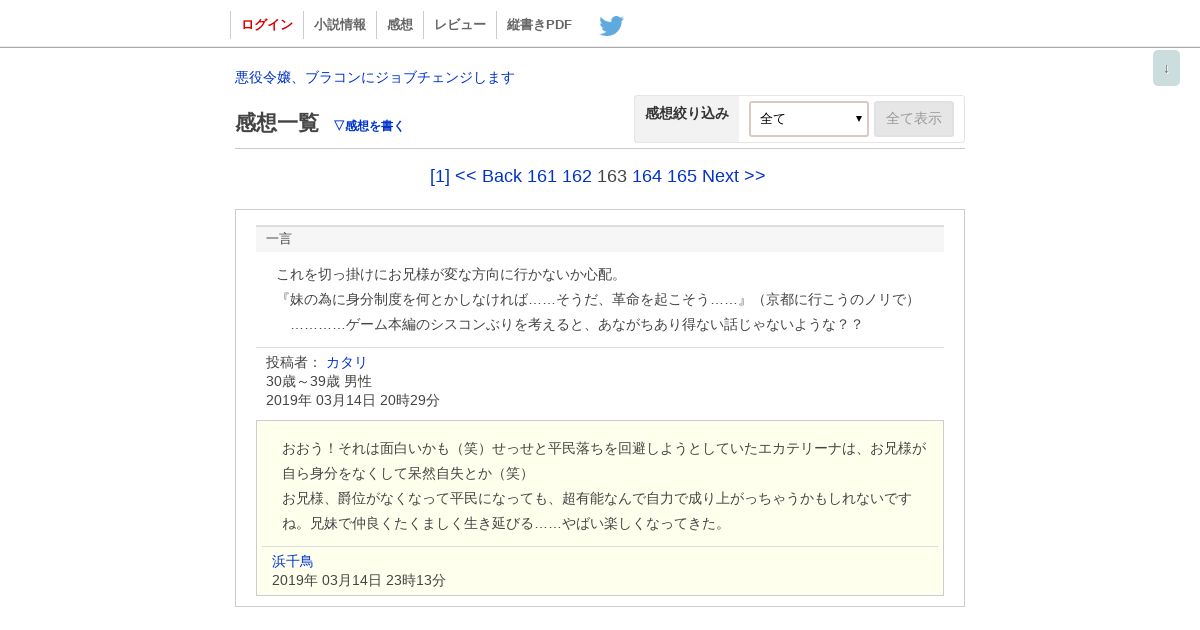Image resolution: width=1200 pixels, height=630 pixels.
Task: Select reply line starting おおう！それは面白いかも
Action: (x=604, y=448)
